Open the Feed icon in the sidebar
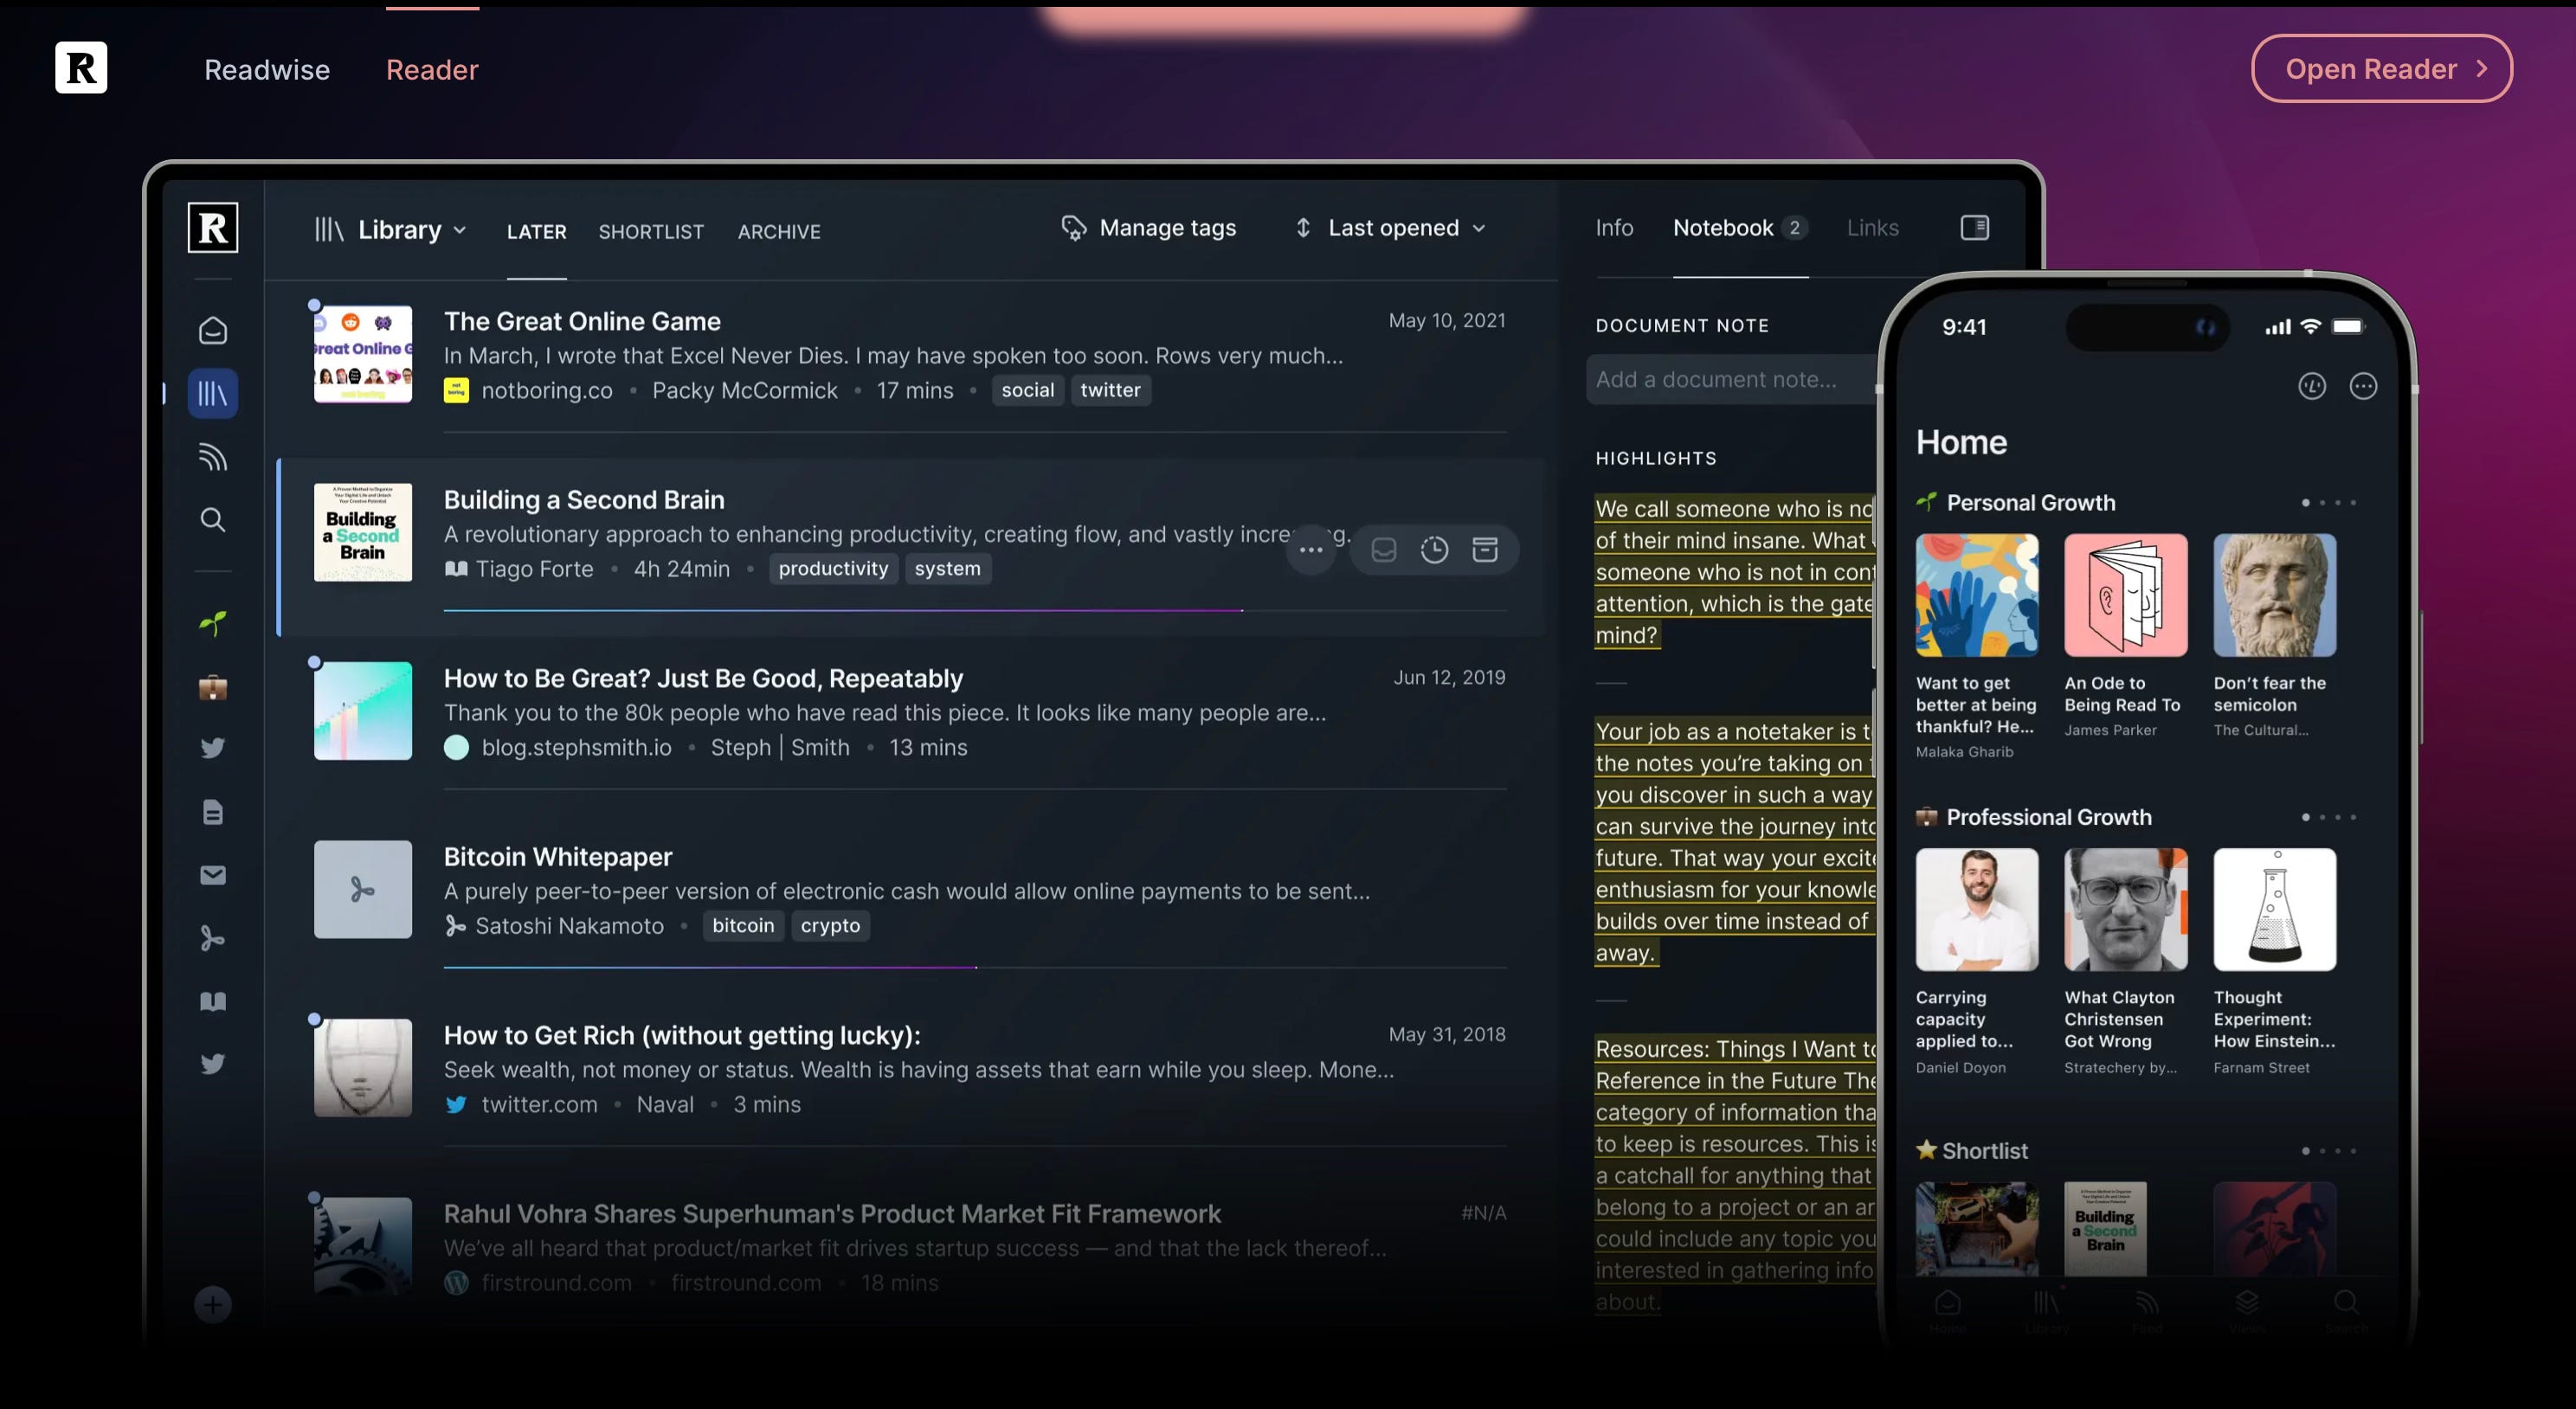The height and width of the screenshot is (1409, 2576). pos(213,457)
